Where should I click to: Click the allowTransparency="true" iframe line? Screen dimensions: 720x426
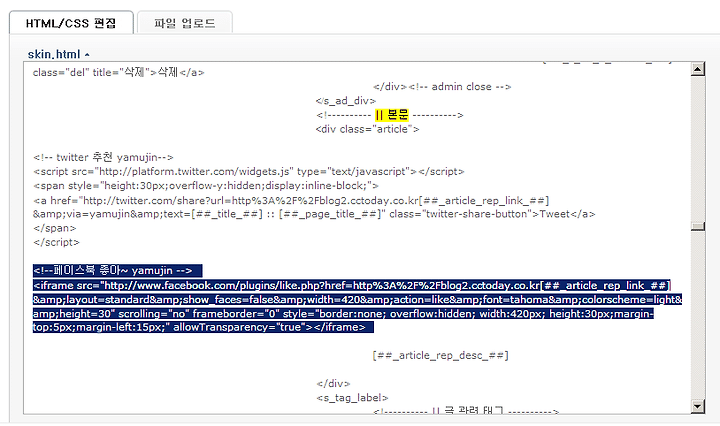pos(203,327)
